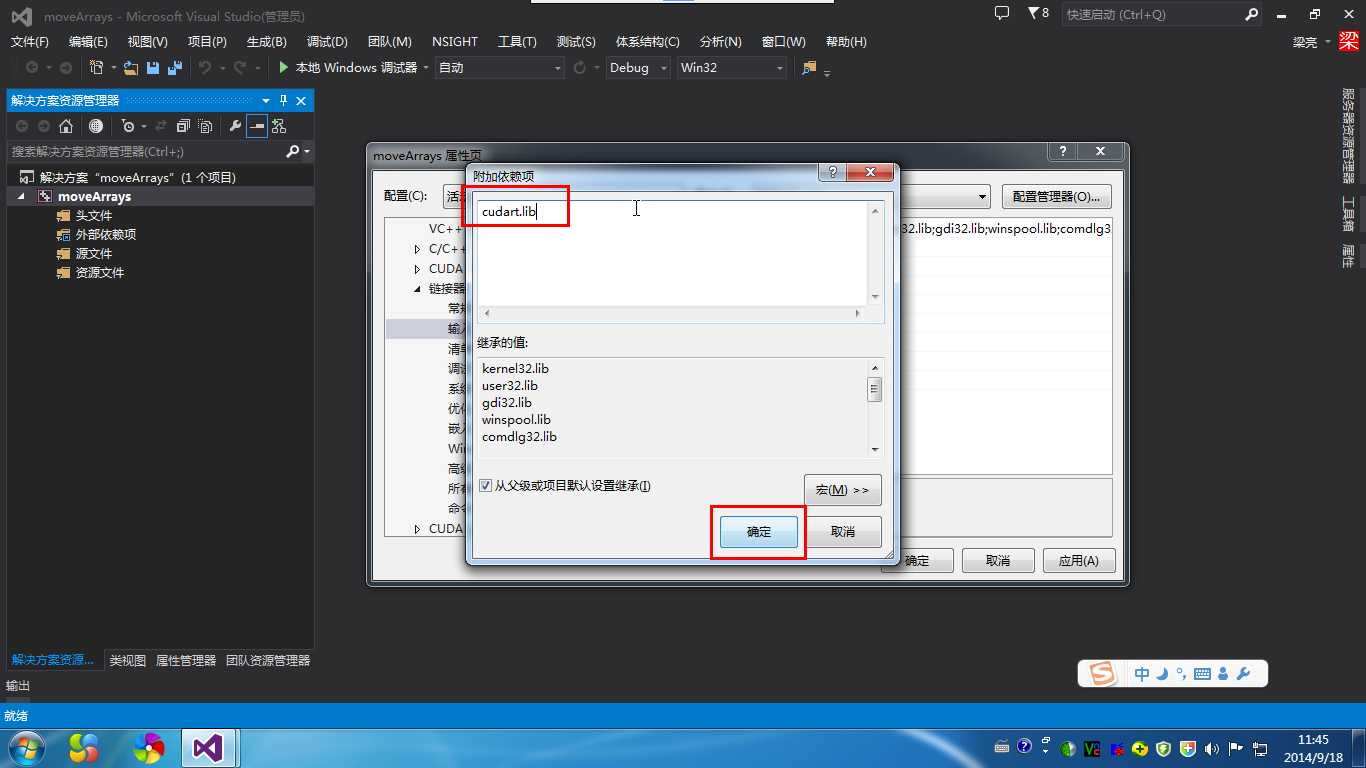This screenshot has width=1366, height=768.
Task: Click 确定 in 附加依赖项 dialog
Action: (759, 532)
